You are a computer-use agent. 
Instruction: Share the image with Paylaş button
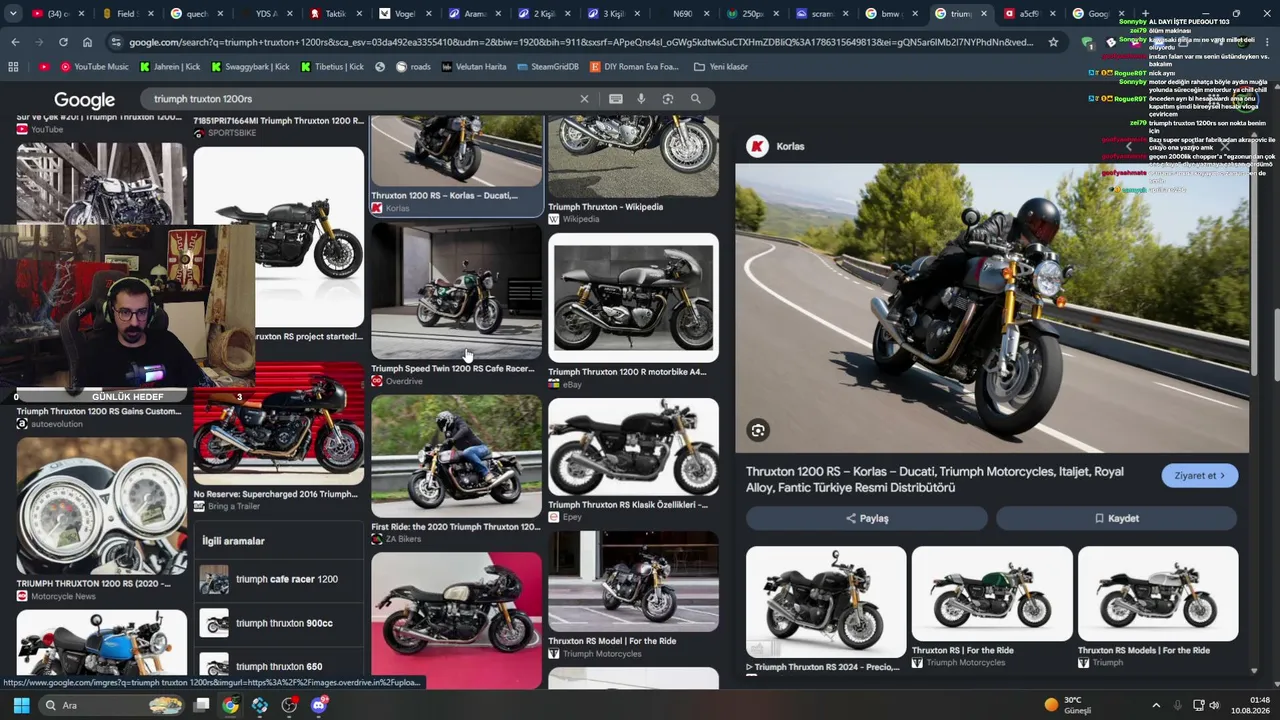(867, 518)
